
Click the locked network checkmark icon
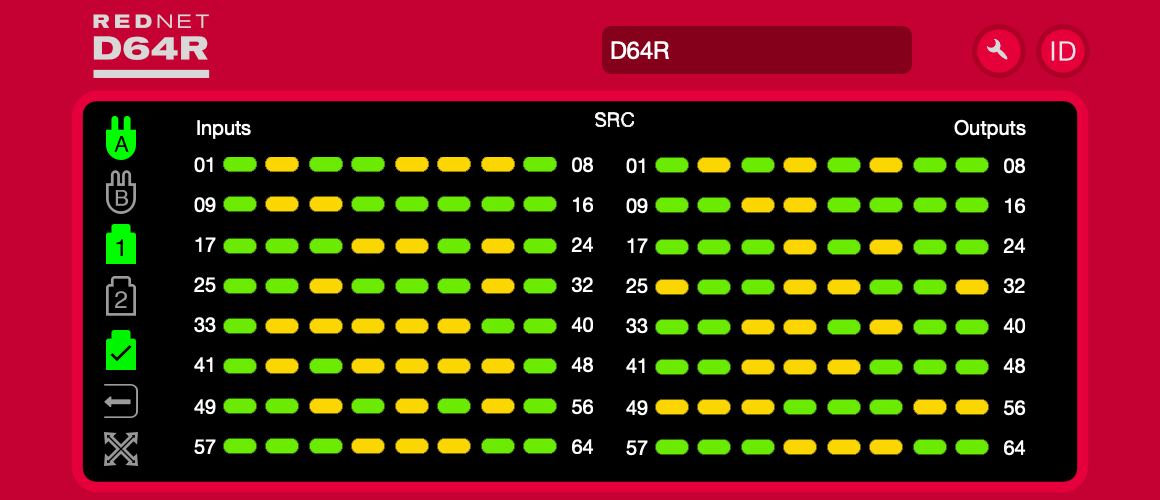click(x=121, y=349)
